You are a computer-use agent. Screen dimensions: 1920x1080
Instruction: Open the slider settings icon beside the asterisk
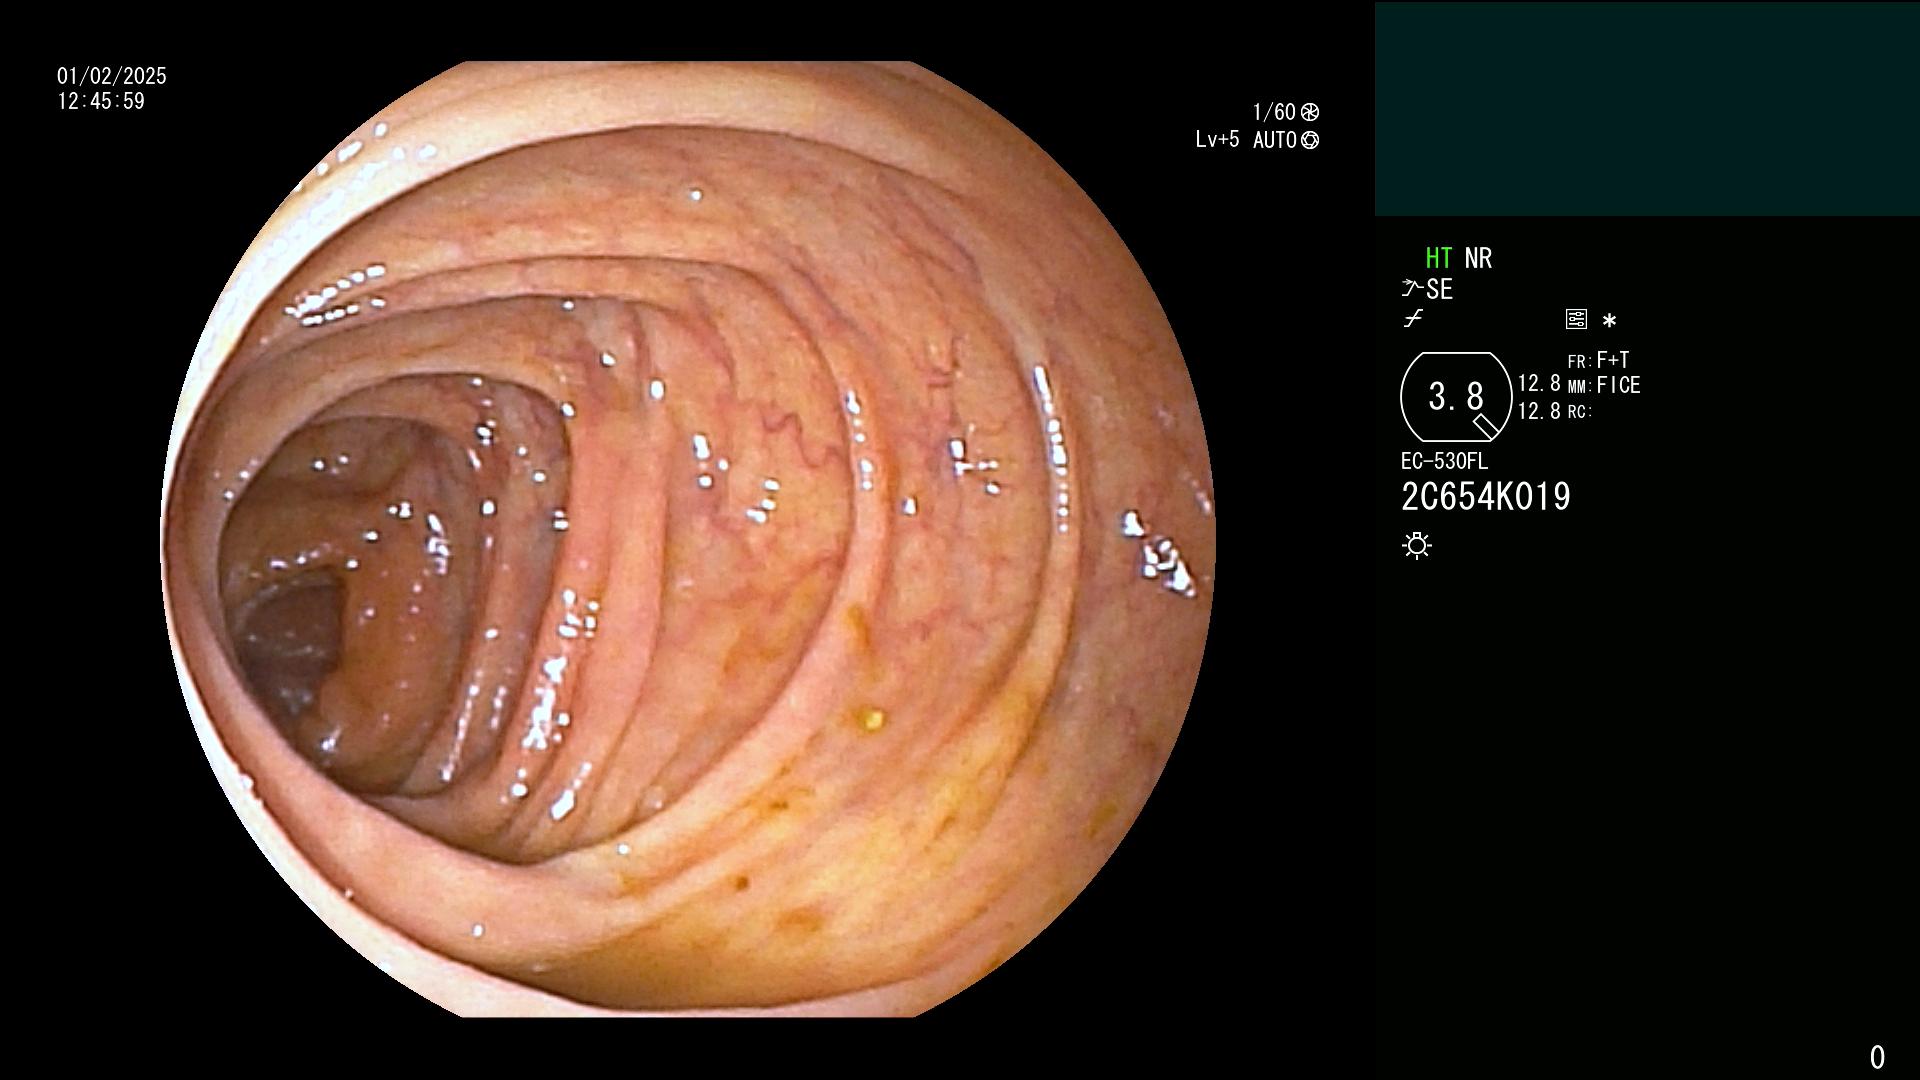pyautogui.click(x=1576, y=319)
